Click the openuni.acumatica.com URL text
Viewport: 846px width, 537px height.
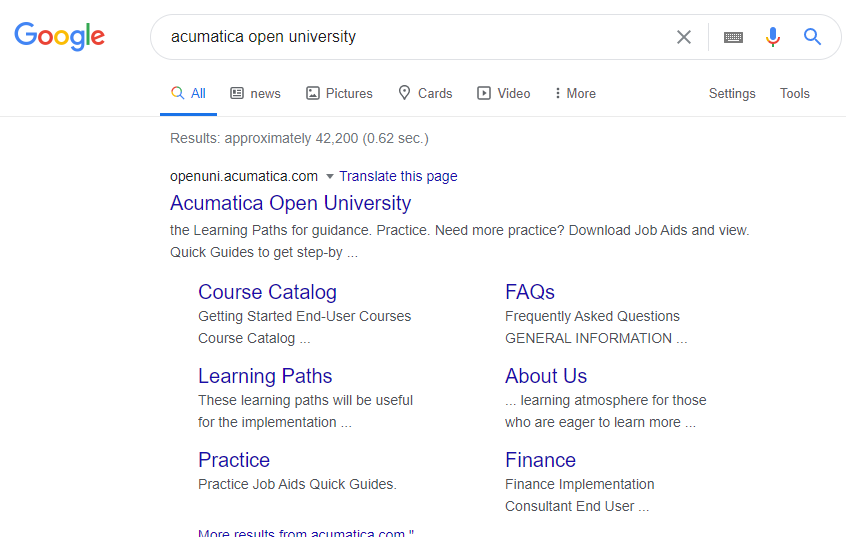244,176
